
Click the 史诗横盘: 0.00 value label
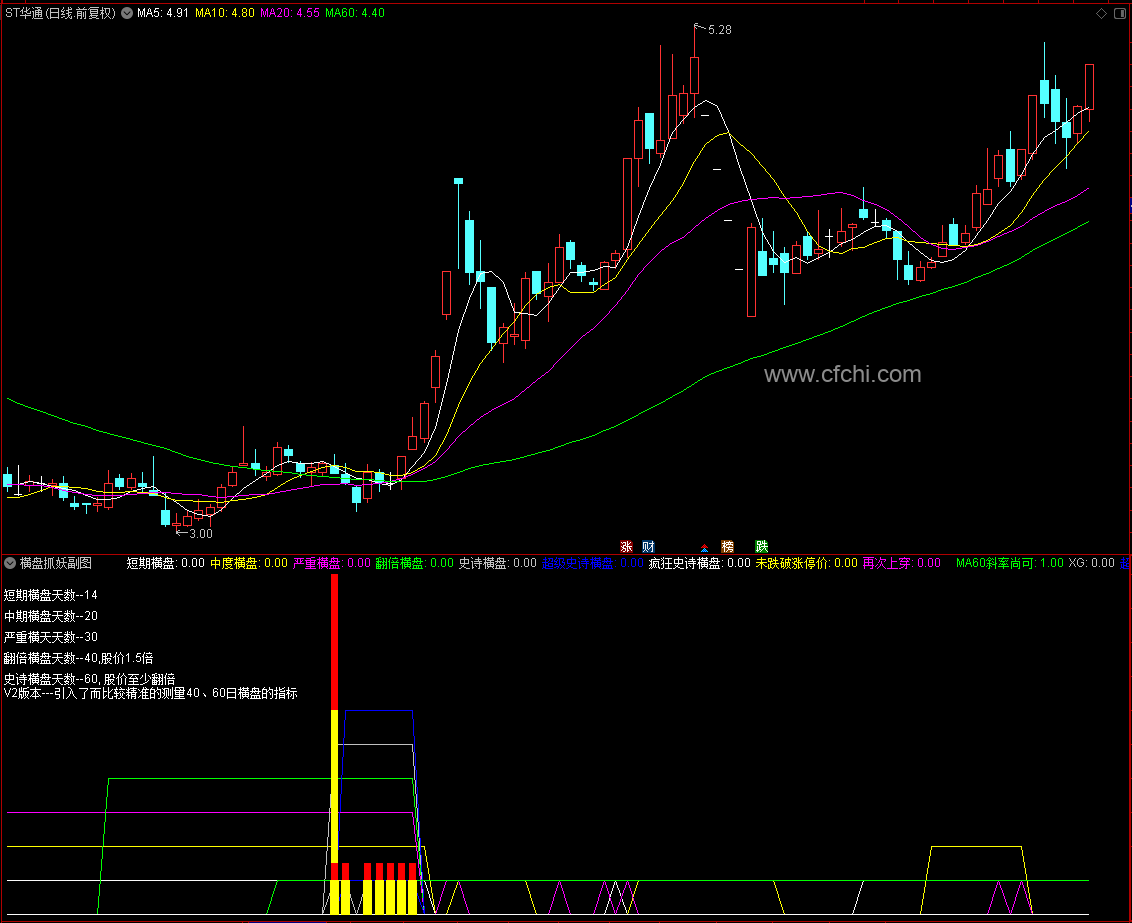tap(498, 563)
